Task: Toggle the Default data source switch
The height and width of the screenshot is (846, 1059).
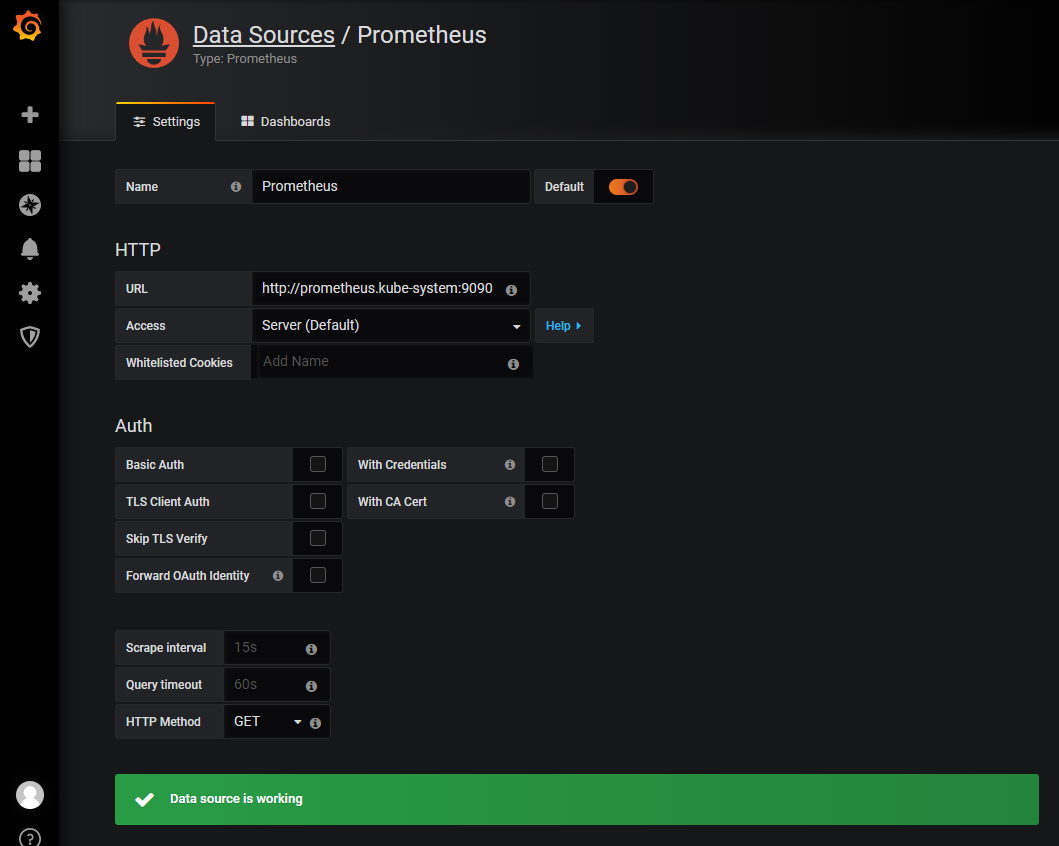Action: click(623, 187)
